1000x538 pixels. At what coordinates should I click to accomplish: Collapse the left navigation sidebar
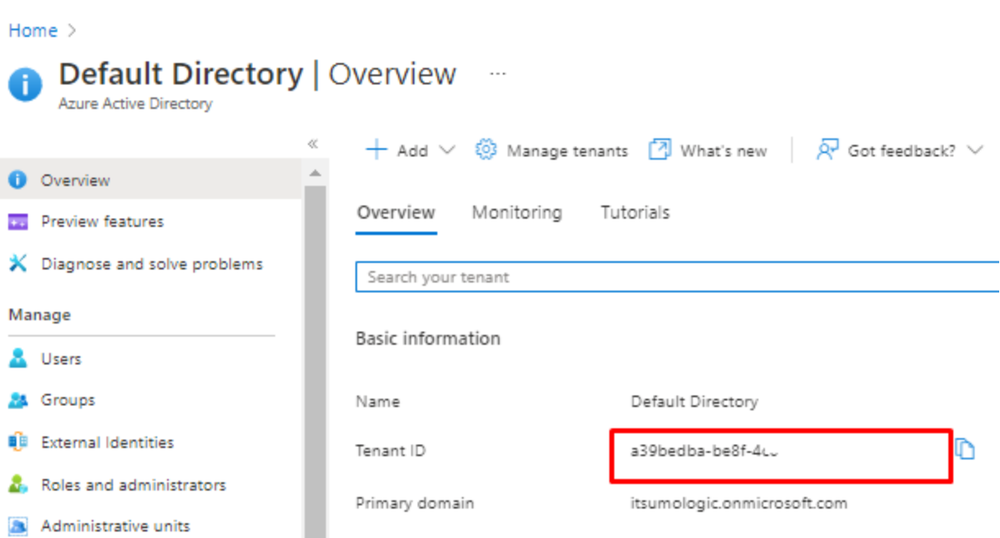click(x=312, y=144)
